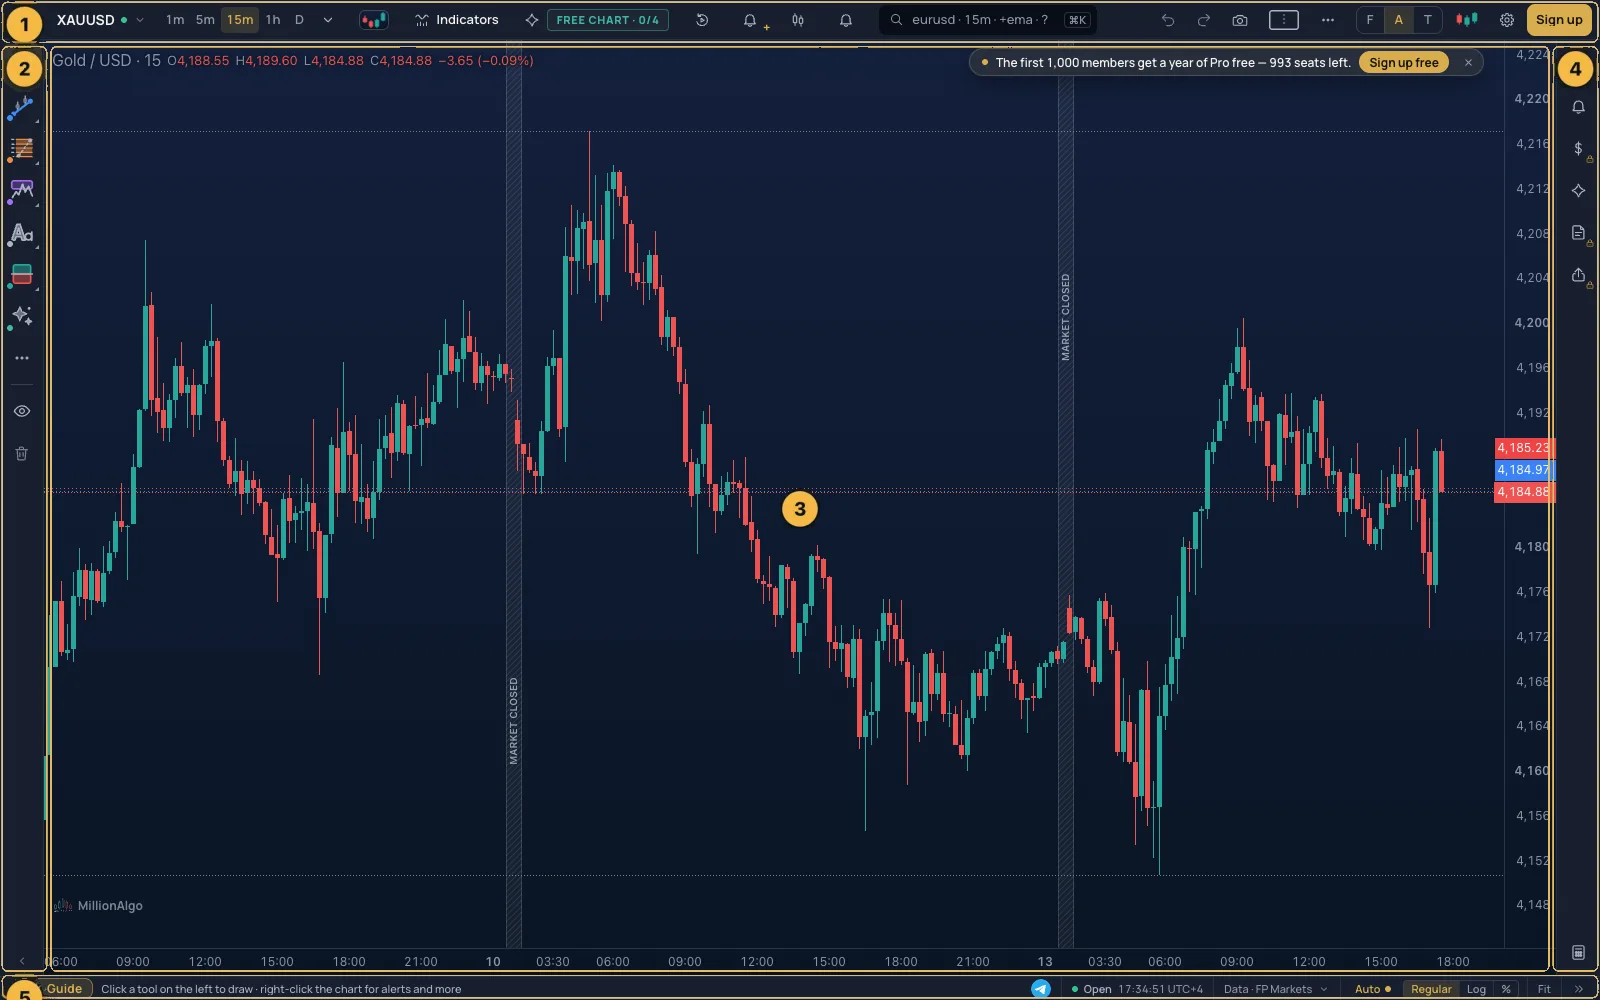Select the text annotation tool
The width and height of the screenshot is (1600, 1000).
[x=21, y=234]
